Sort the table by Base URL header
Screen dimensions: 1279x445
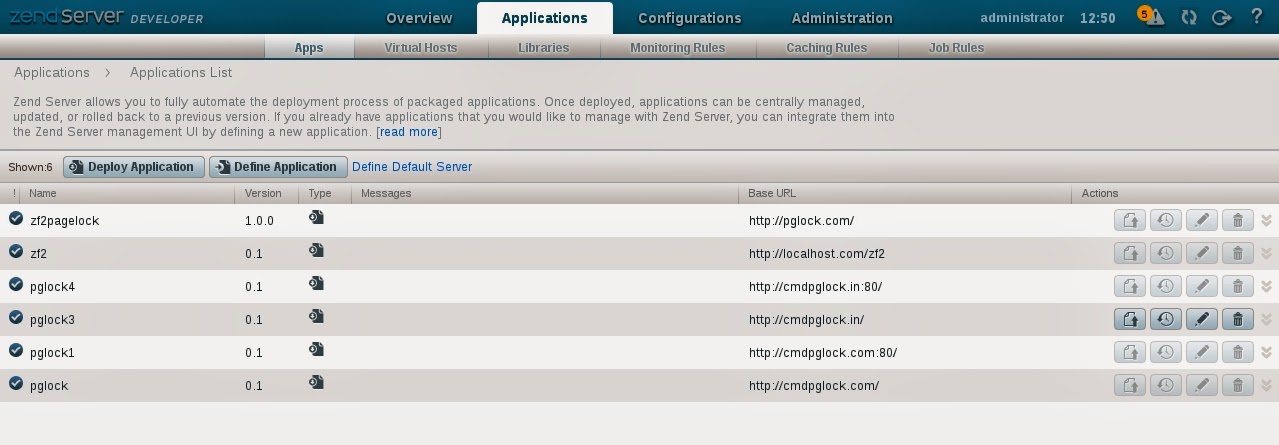[x=772, y=193]
